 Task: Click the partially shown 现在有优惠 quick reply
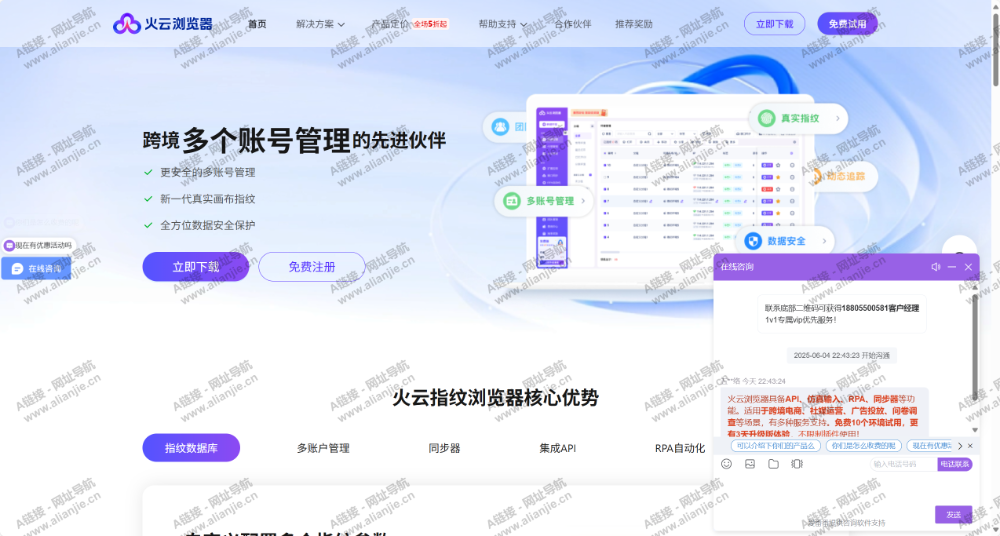(930, 446)
